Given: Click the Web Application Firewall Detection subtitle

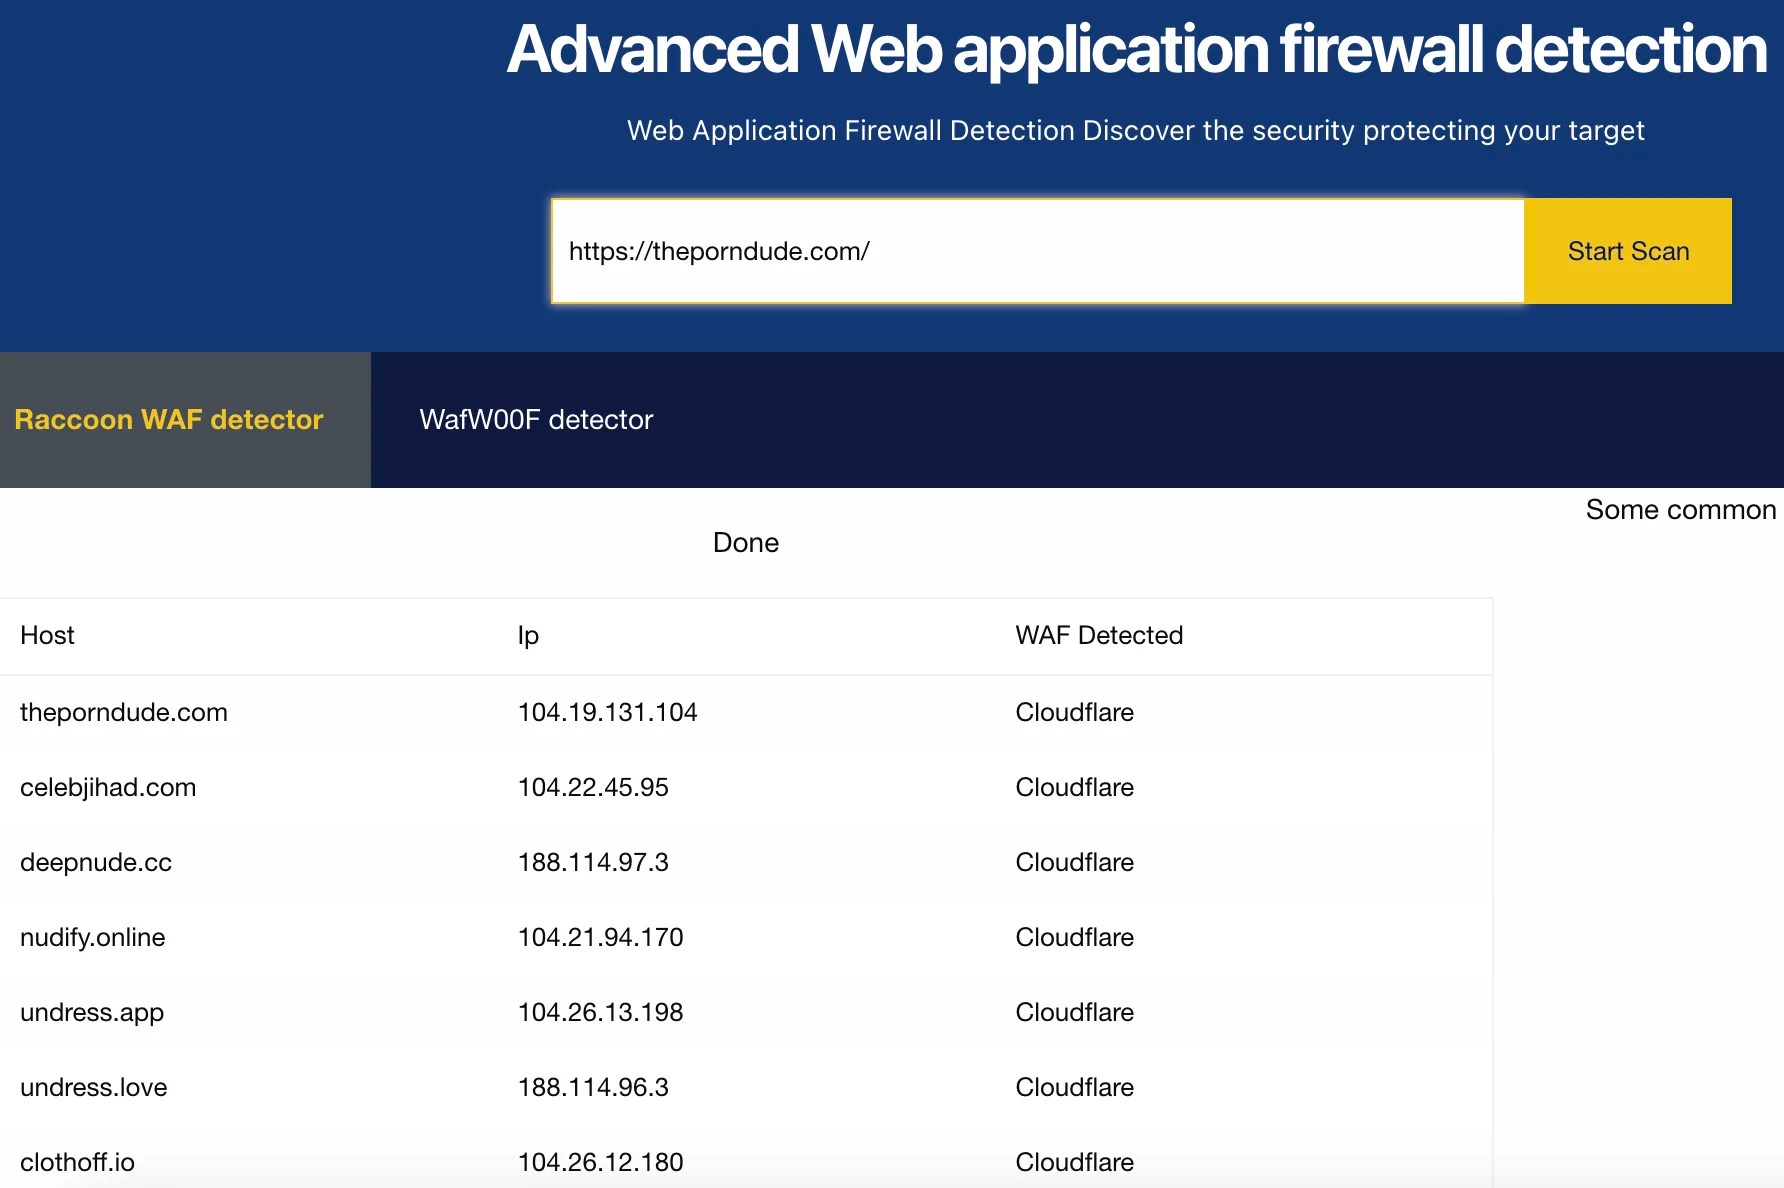Looking at the screenshot, I should [1136, 131].
